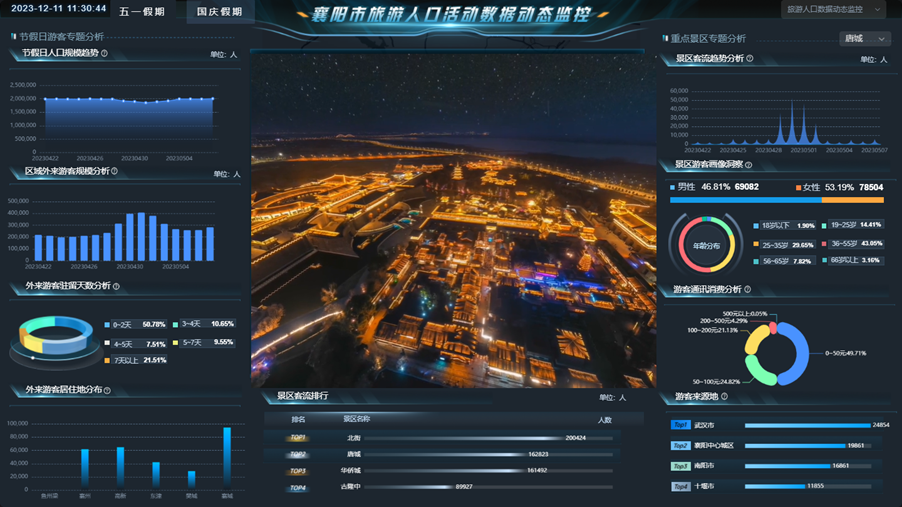Viewport: 902px width, 507px height.
Task: Click the blue 男性 gender ratio bar
Action: (745, 200)
